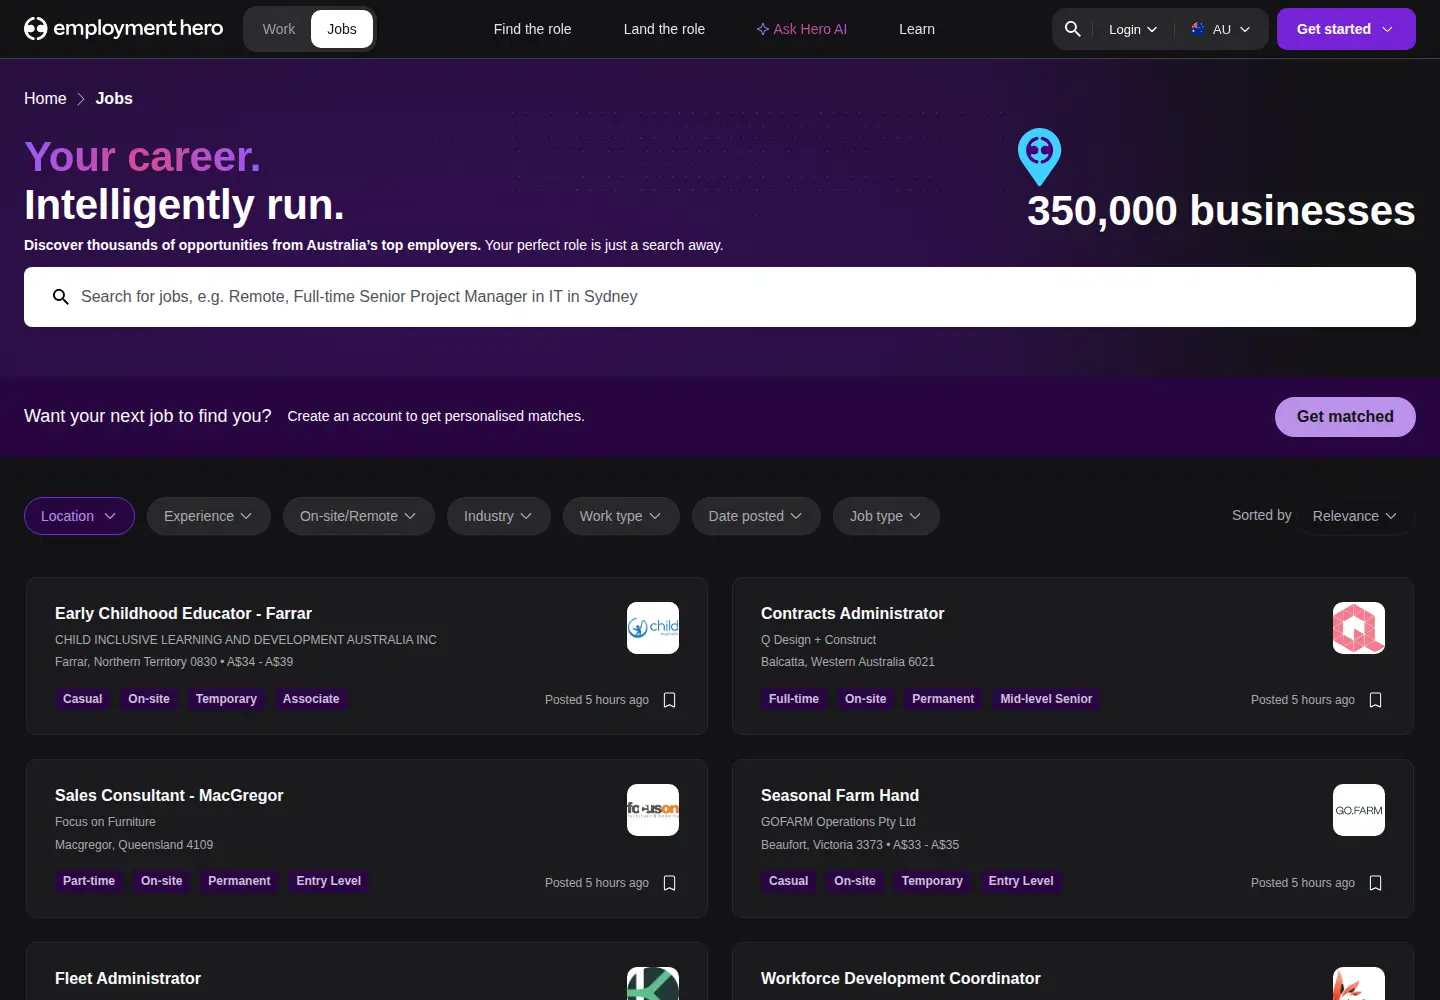Open the Early Childhood Educator - Farrar listing
This screenshot has height=1000, width=1440.
pos(183,614)
